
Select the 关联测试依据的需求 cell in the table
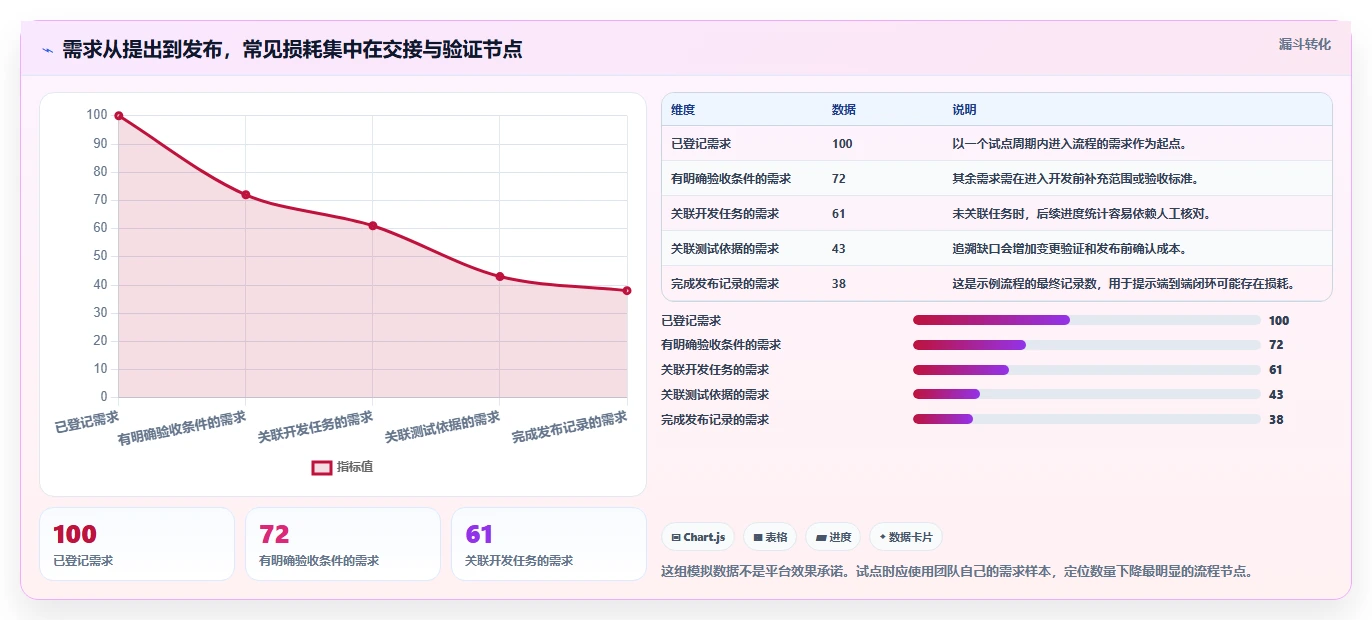point(742,249)
